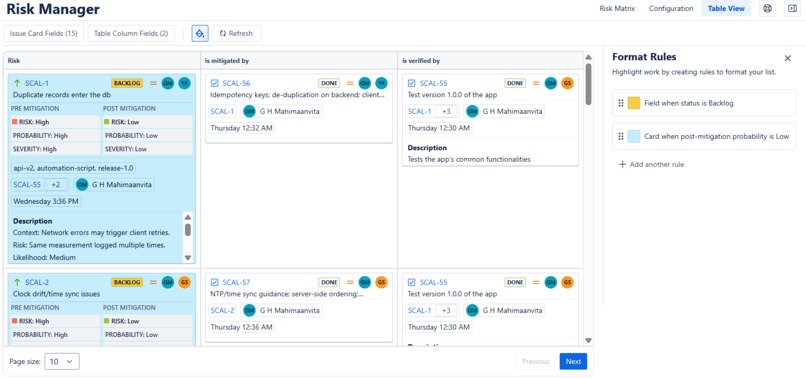
Task: Go to the Next page
Action: tap(573, 362)
